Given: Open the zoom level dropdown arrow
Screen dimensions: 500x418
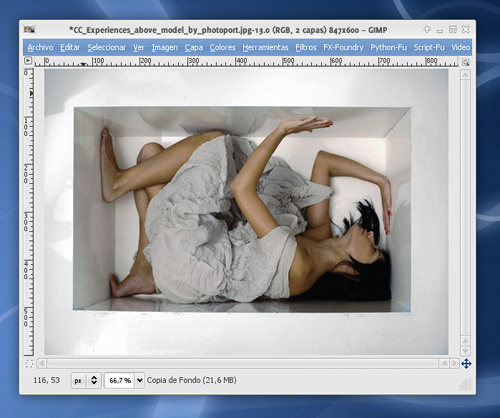Looking at the screenshot, I should click(x=140, y=380).
